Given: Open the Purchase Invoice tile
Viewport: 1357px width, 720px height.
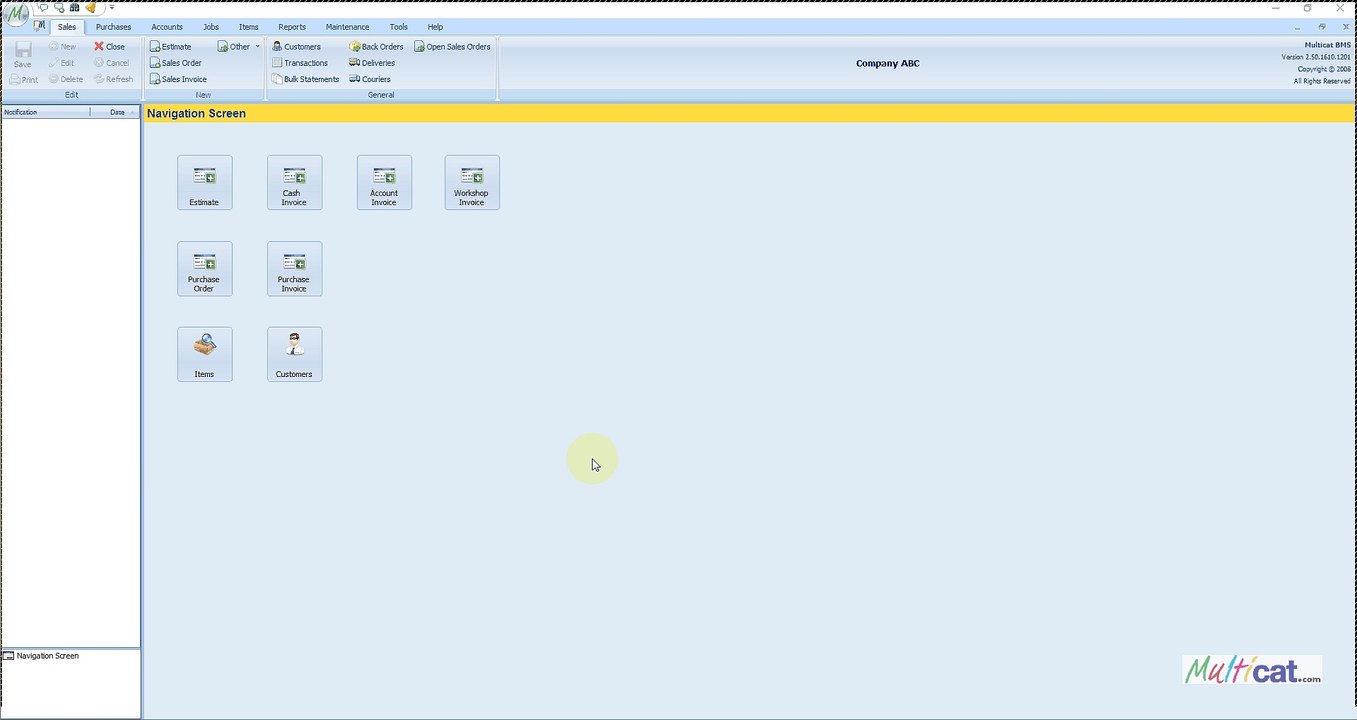Looking at the screenshot, I should tap(294, 268).
